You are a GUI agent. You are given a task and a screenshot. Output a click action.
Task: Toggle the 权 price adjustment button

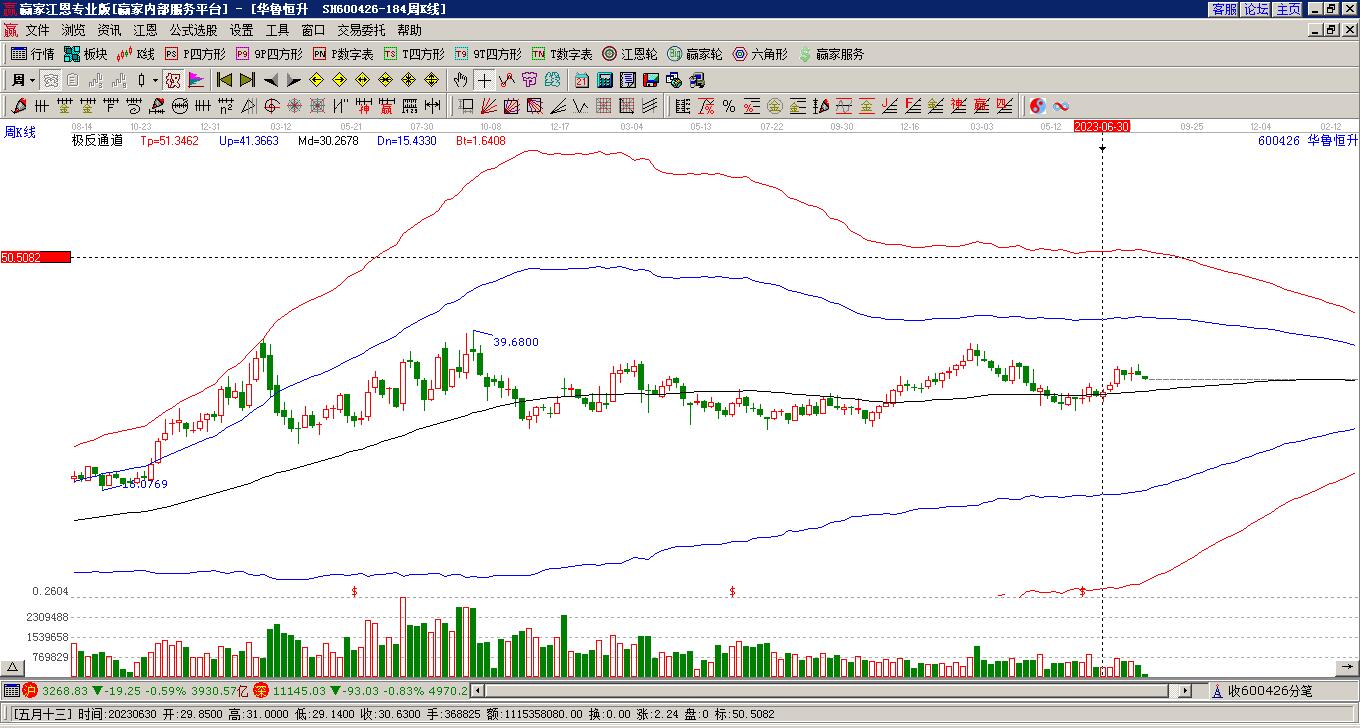(x=172, y=80)
